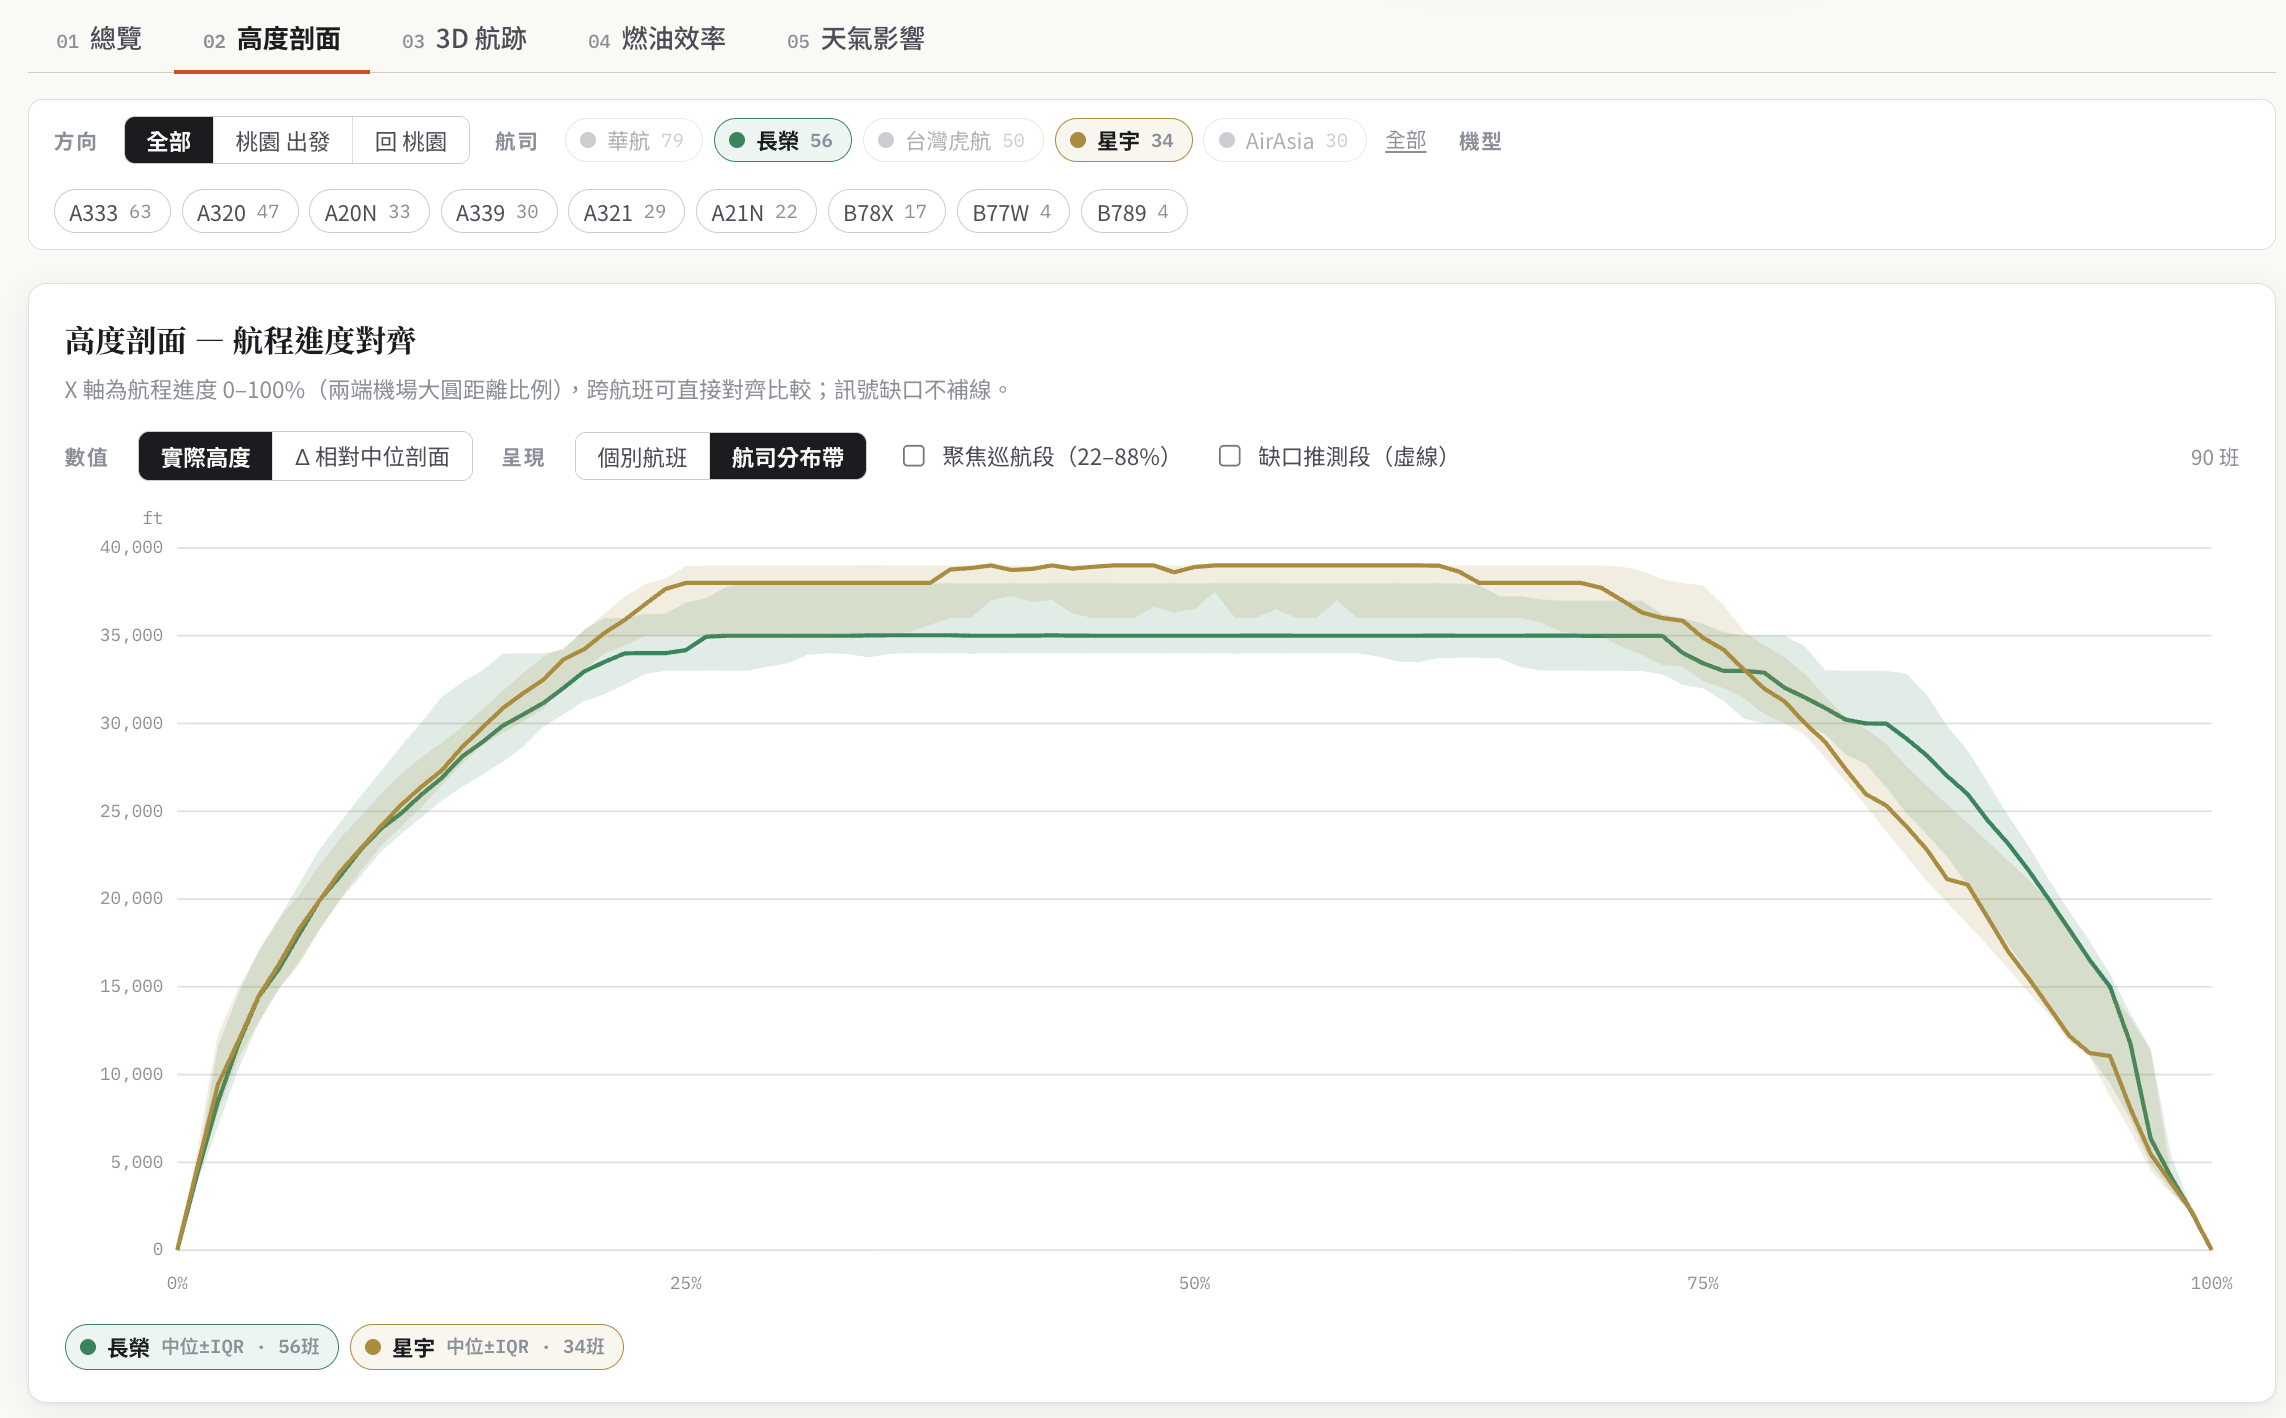Open the 01 總覽 tab
2286x1418 pixels.
99,39
